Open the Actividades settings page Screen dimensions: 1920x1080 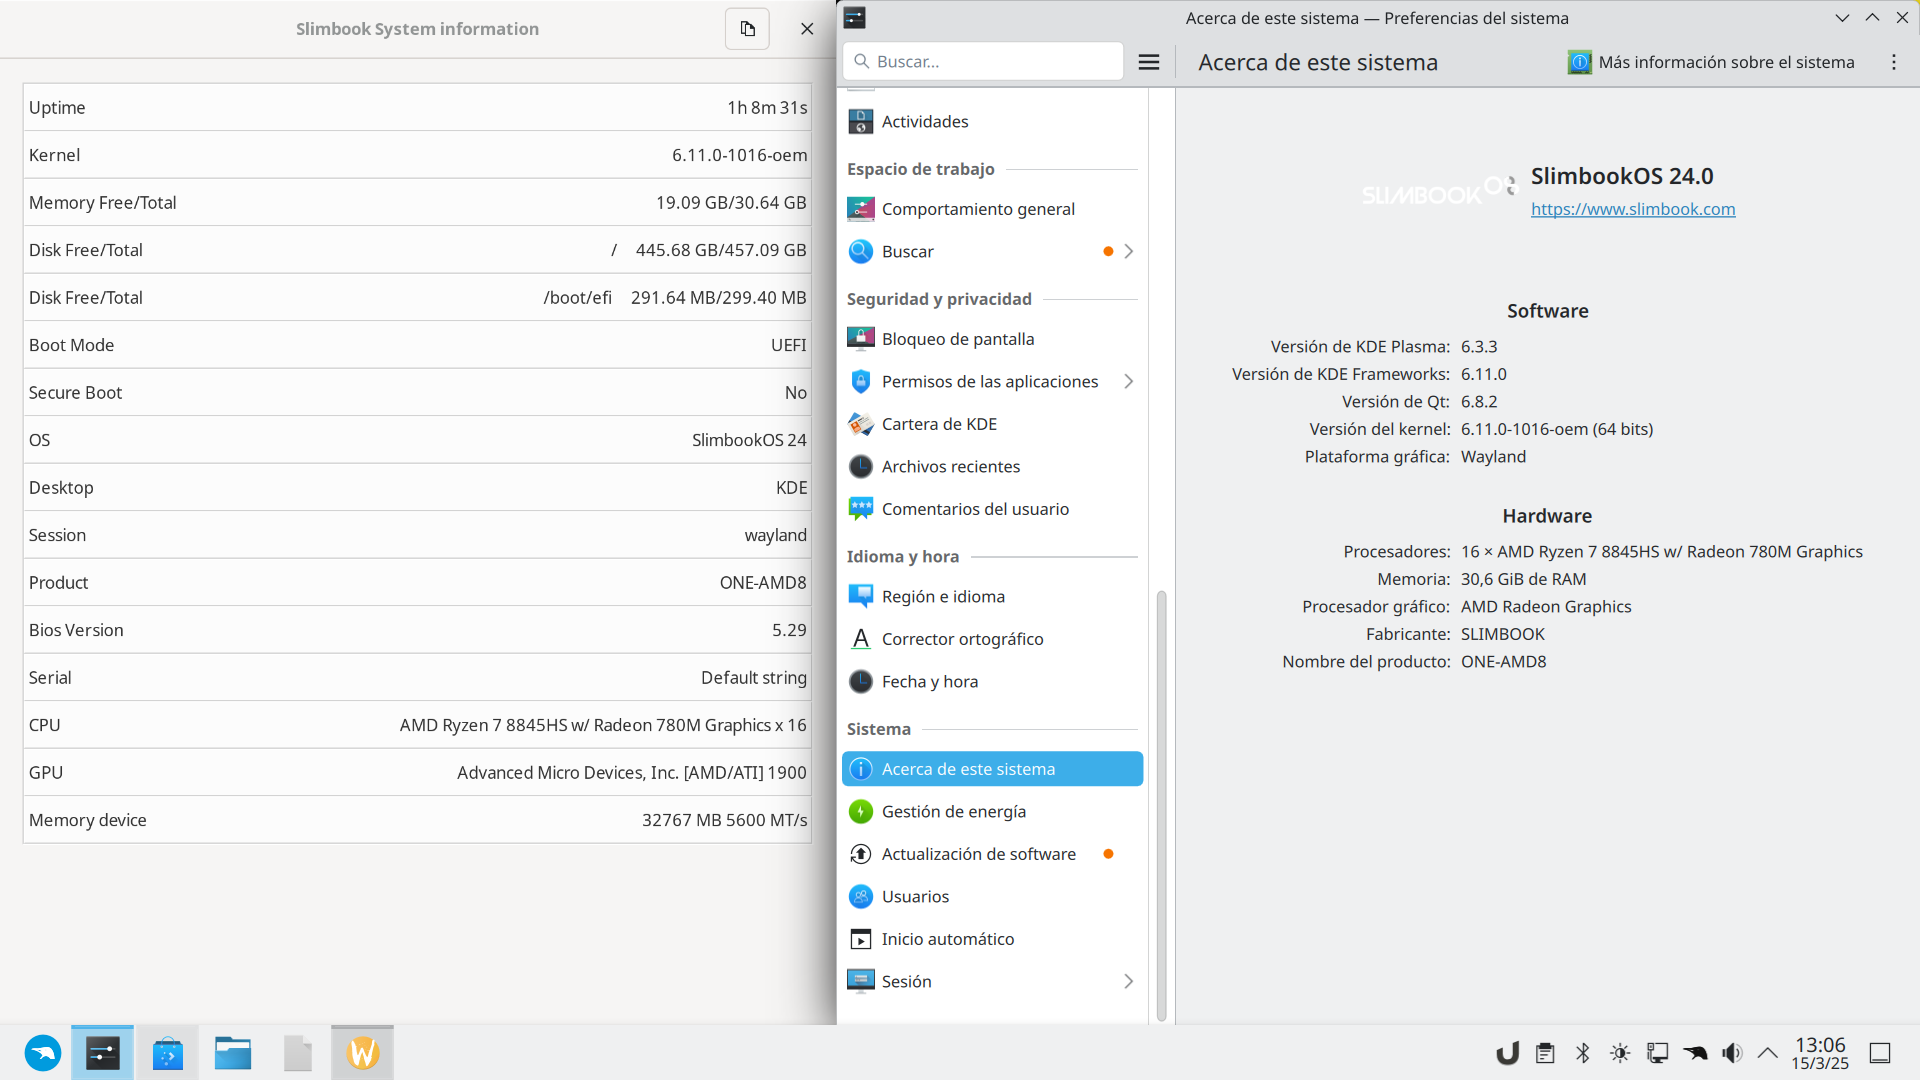tap(992, 122)
